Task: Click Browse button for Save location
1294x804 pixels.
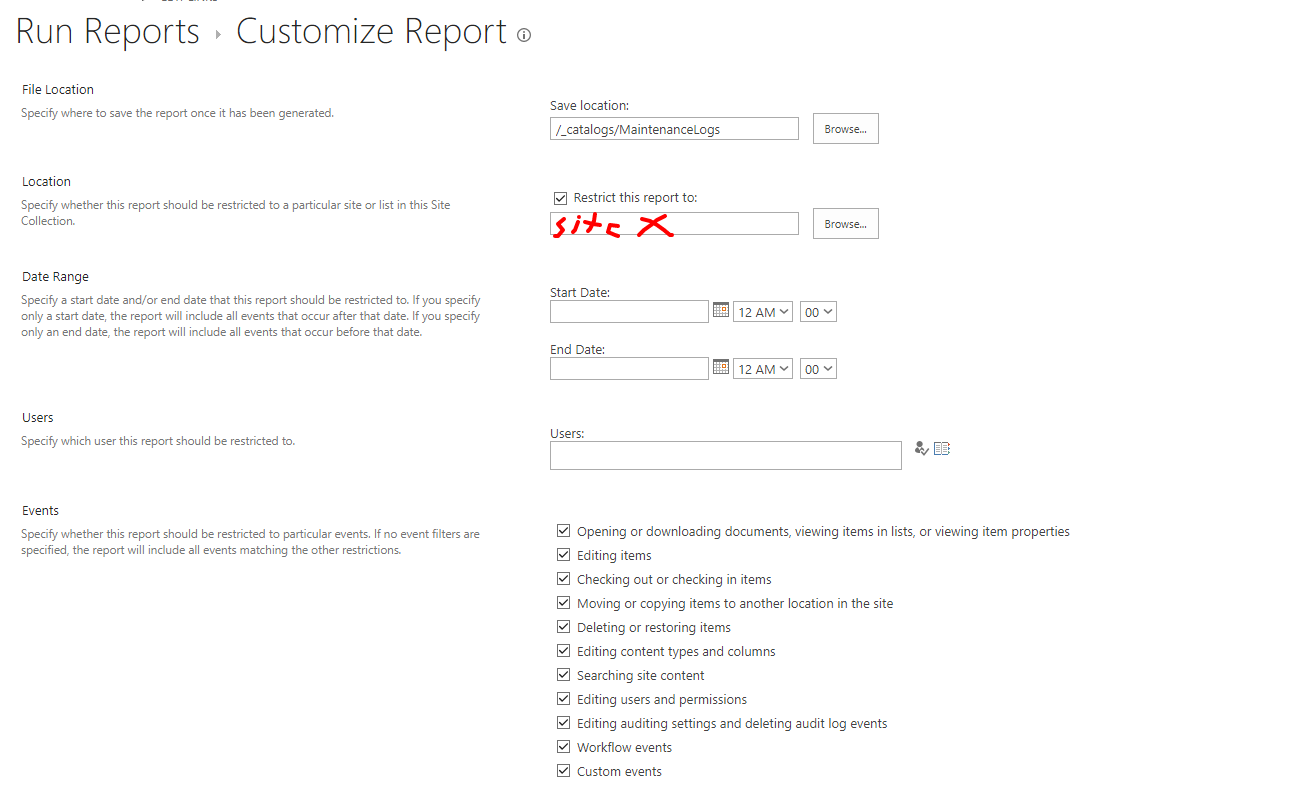Action: click(x=846, y=129)
